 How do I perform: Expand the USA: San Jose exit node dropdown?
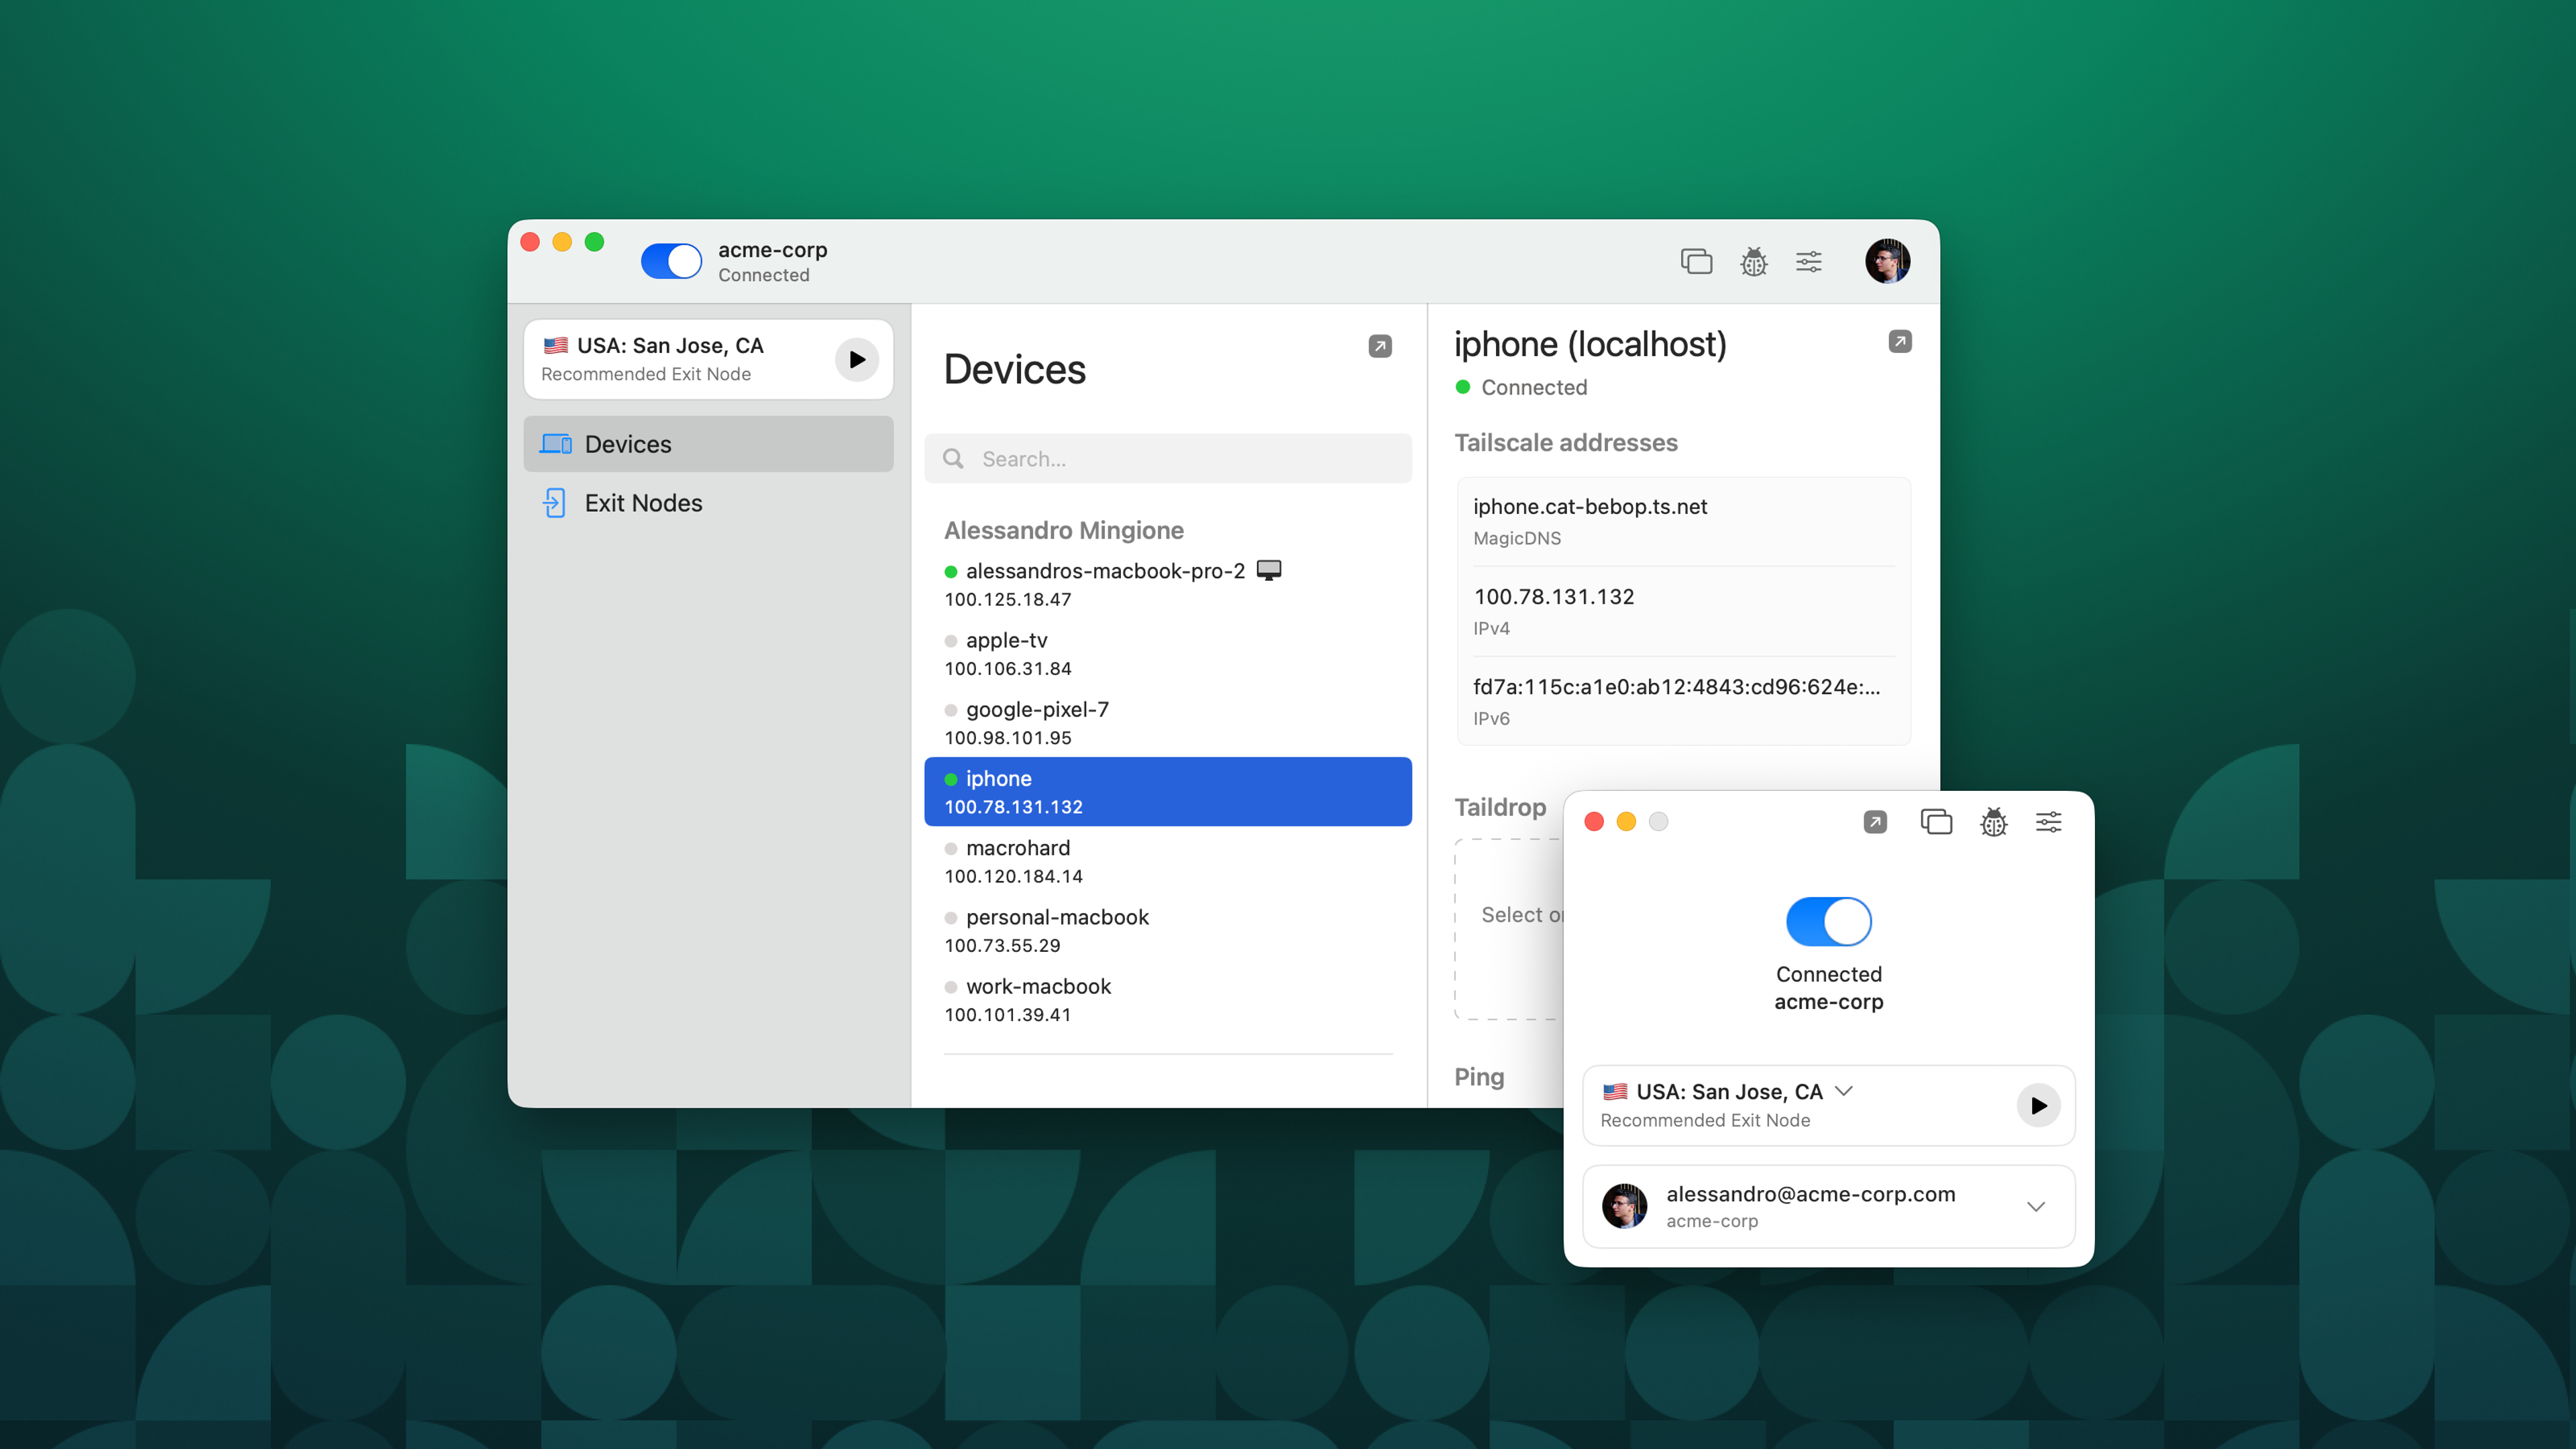tap(1845, 1091)
